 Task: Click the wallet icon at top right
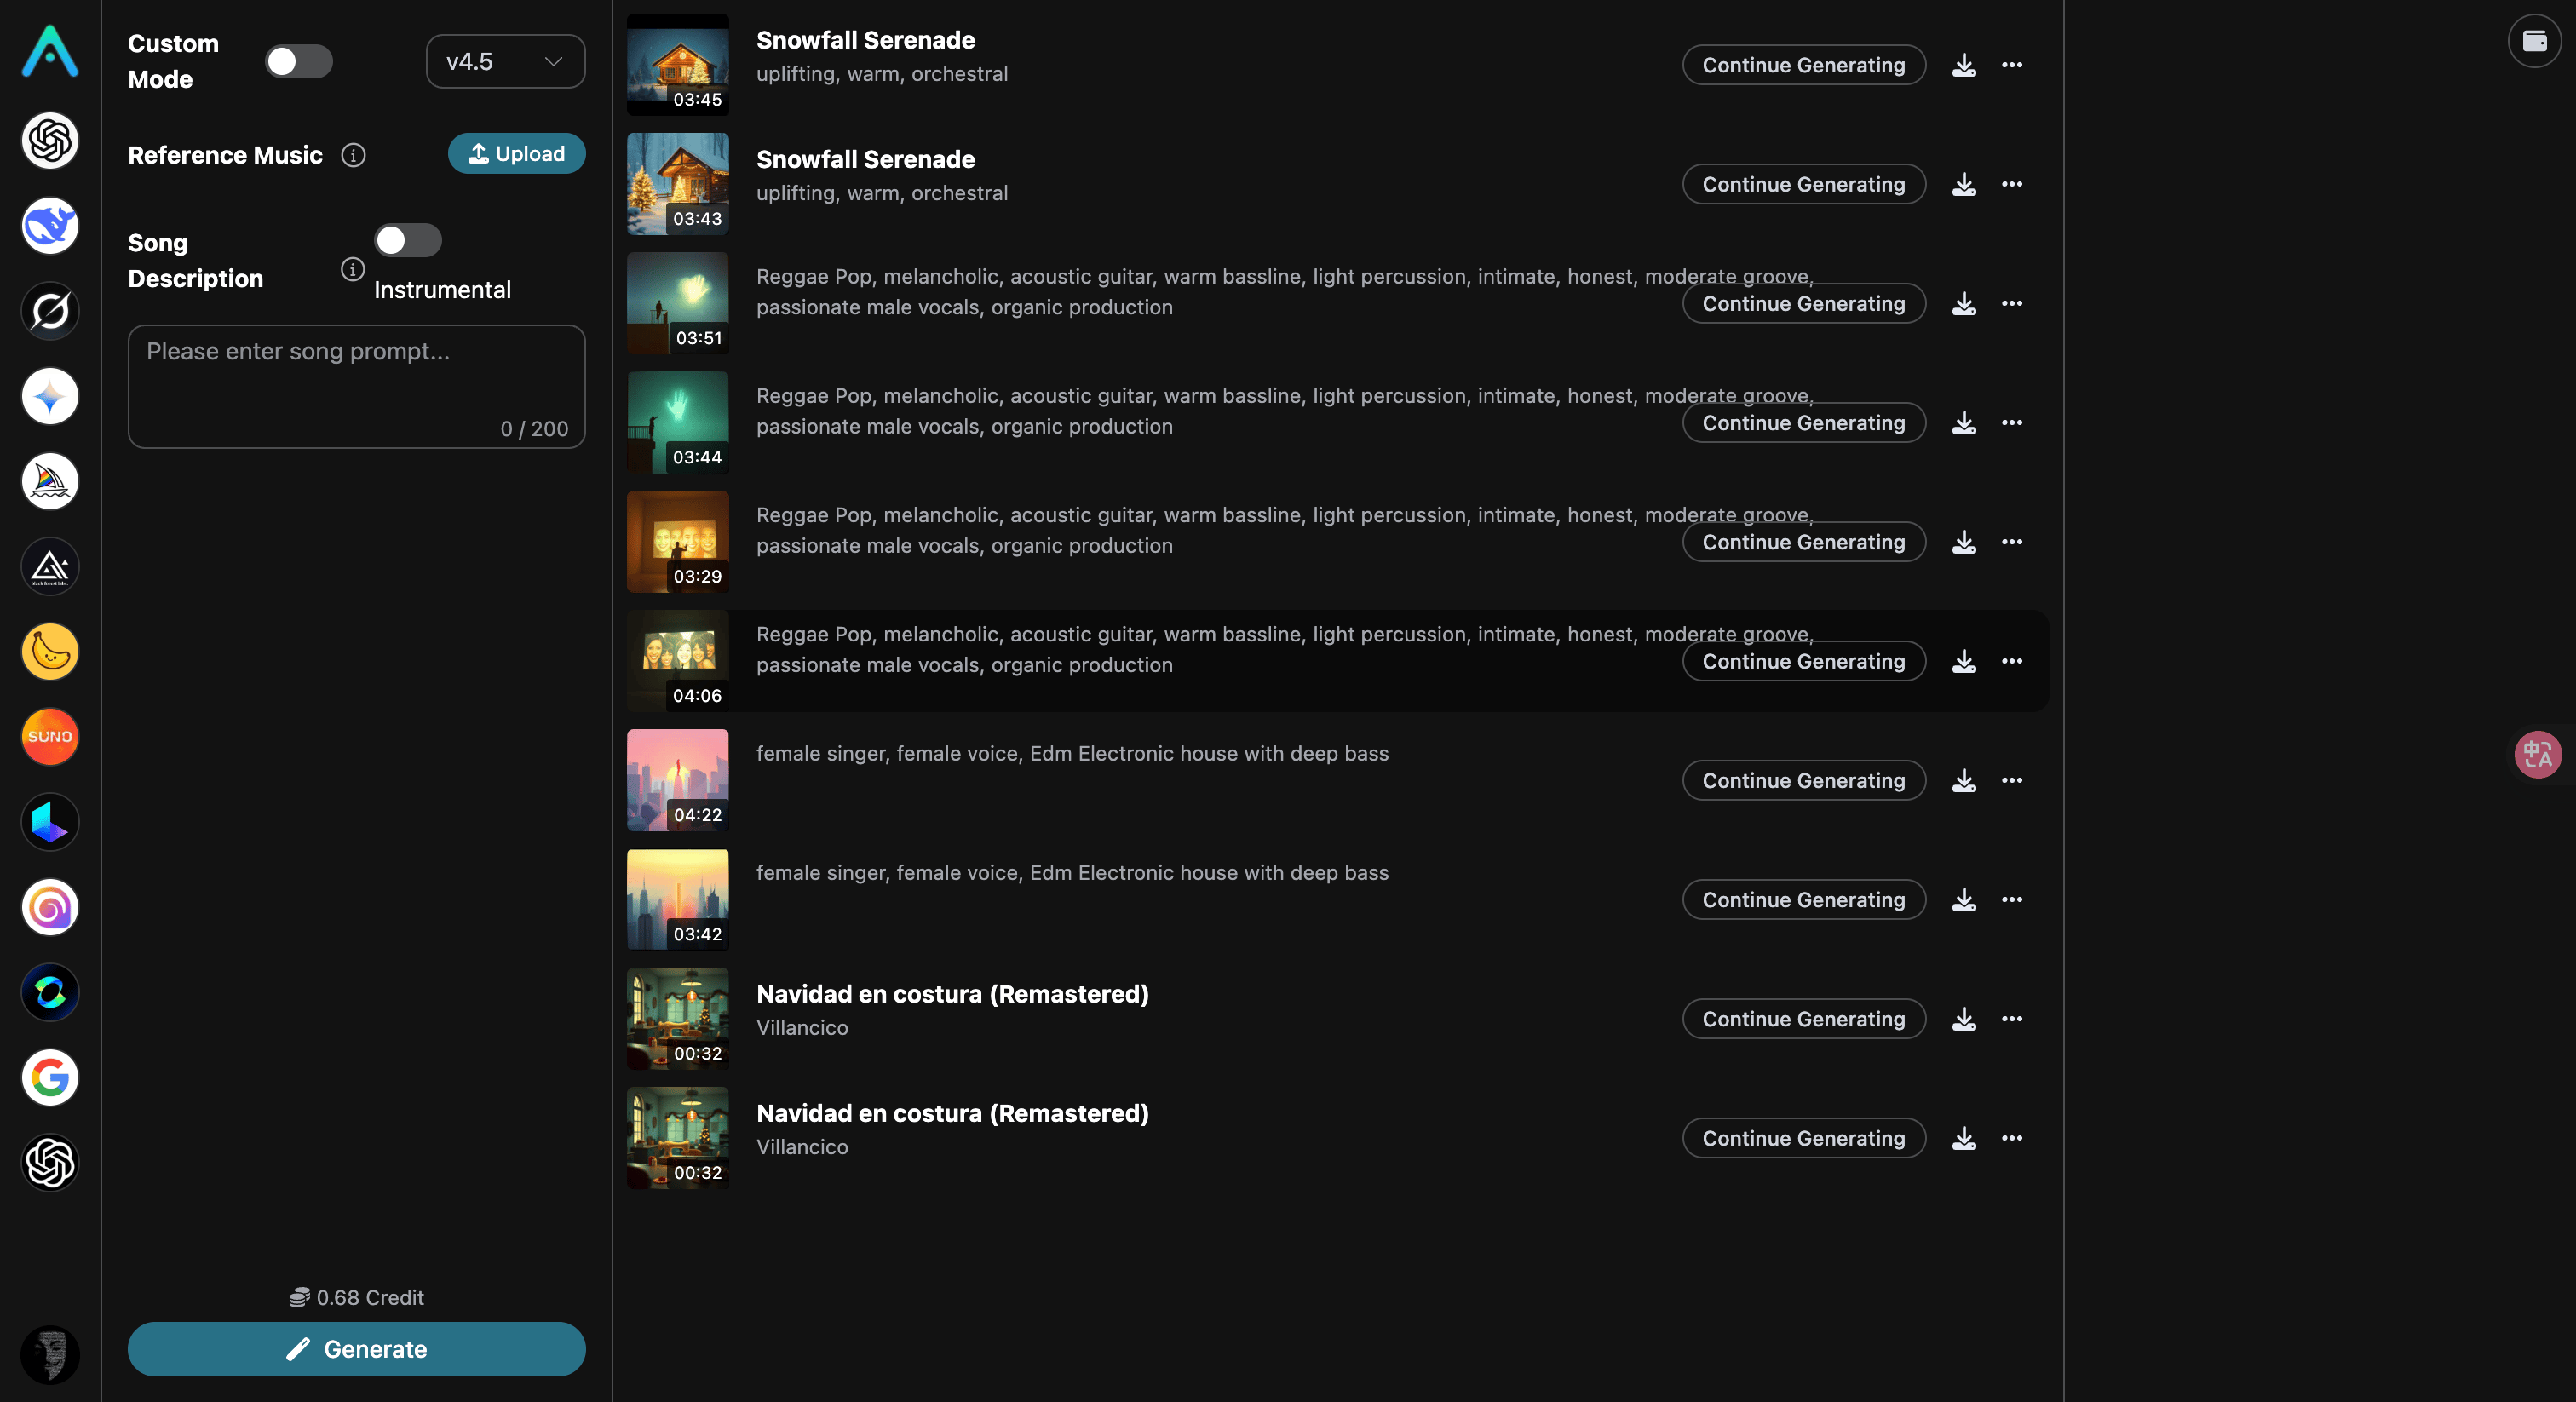[2534, 41]
